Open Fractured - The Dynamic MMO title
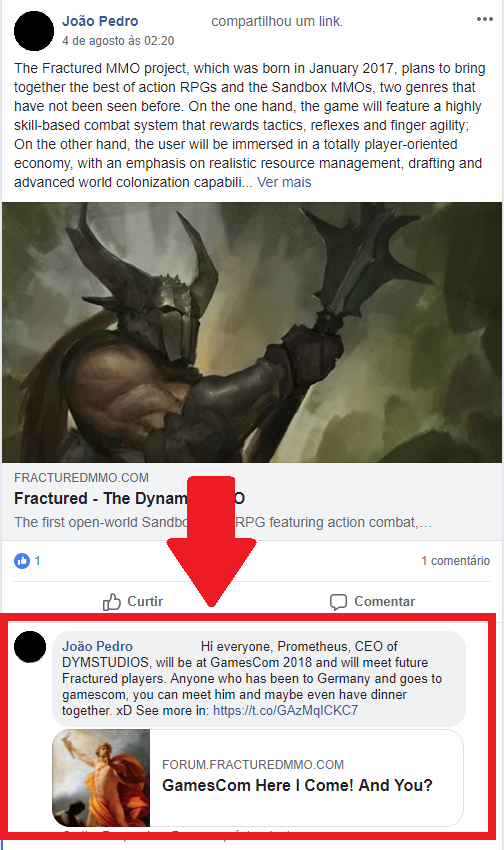The width and height of the screenshot is (504, 850). (x=130, y=498)
